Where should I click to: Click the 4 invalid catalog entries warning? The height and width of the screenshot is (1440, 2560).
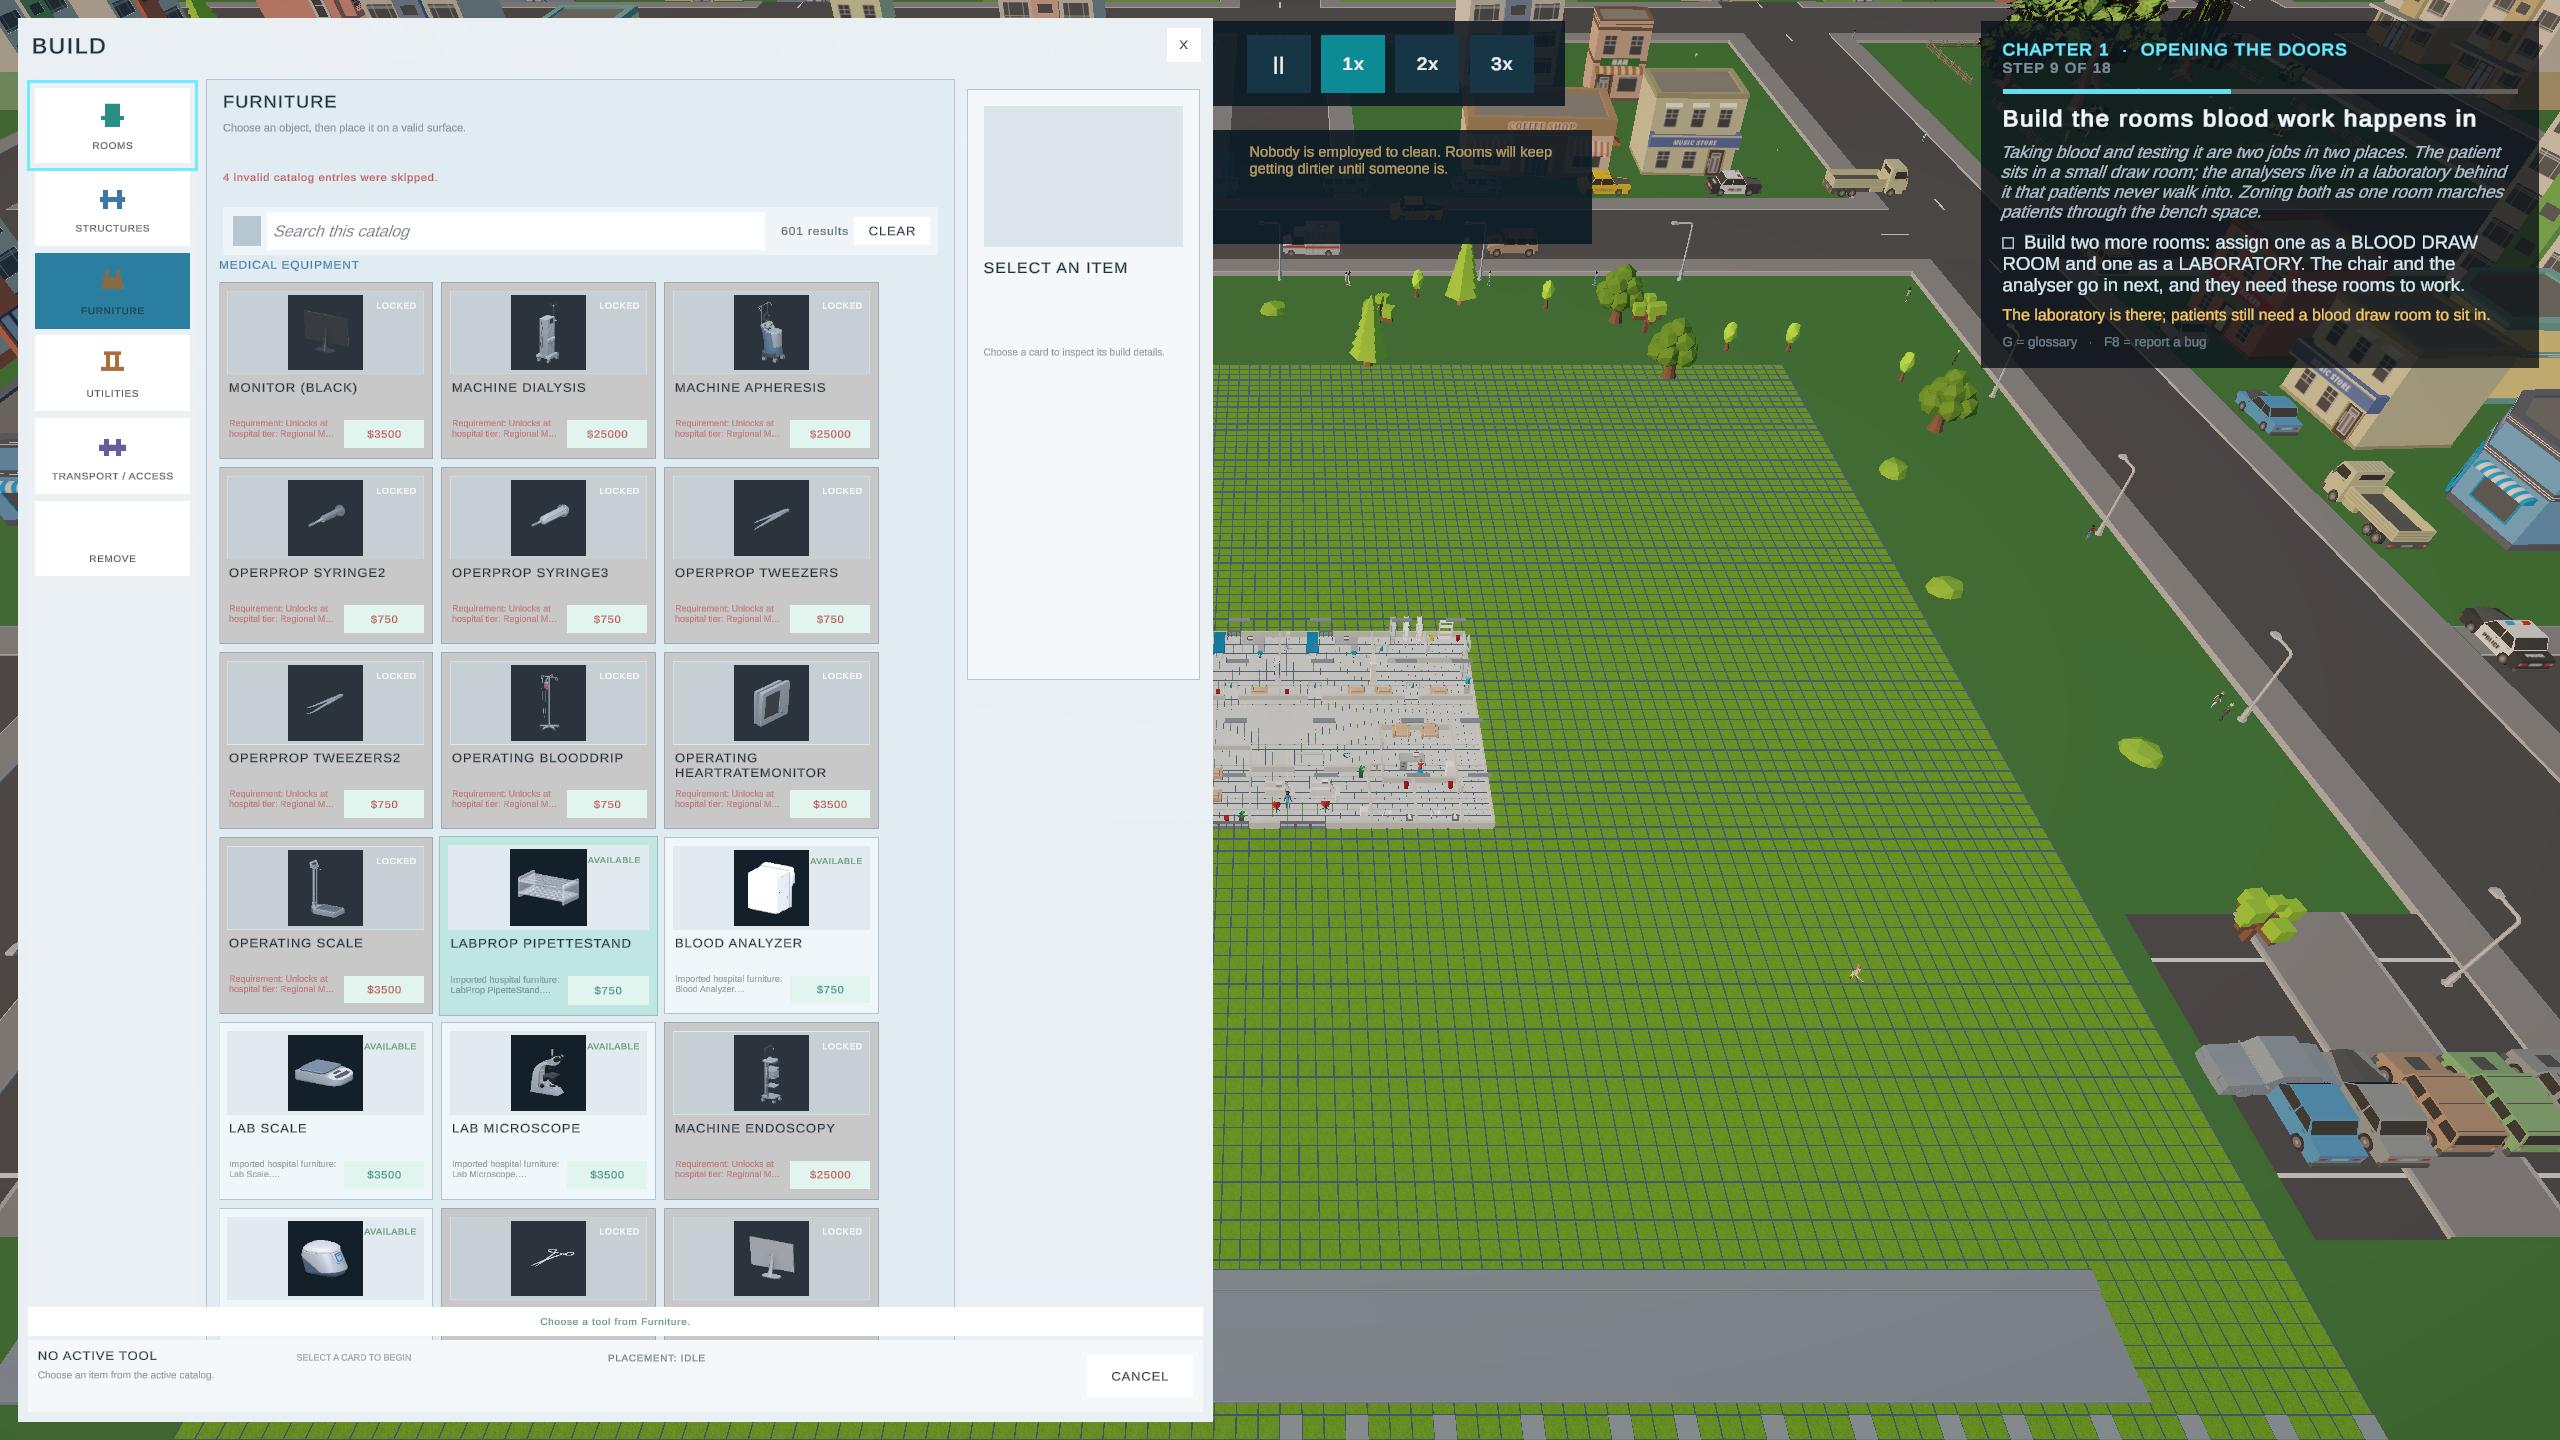[330, 177]
